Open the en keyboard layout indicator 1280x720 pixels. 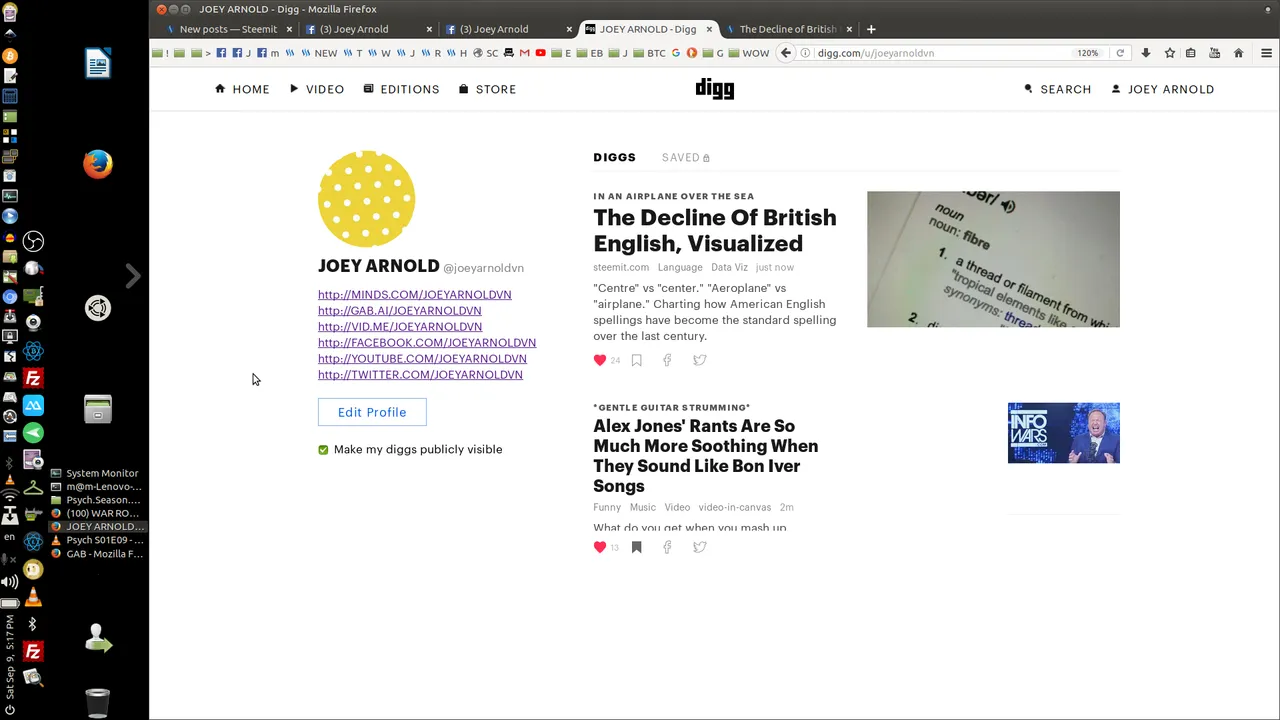click(10, 537)
